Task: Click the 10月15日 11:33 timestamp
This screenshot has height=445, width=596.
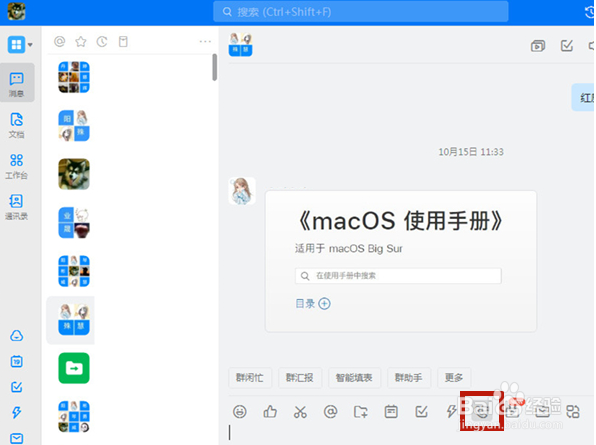Action: (x=471, y=152)
